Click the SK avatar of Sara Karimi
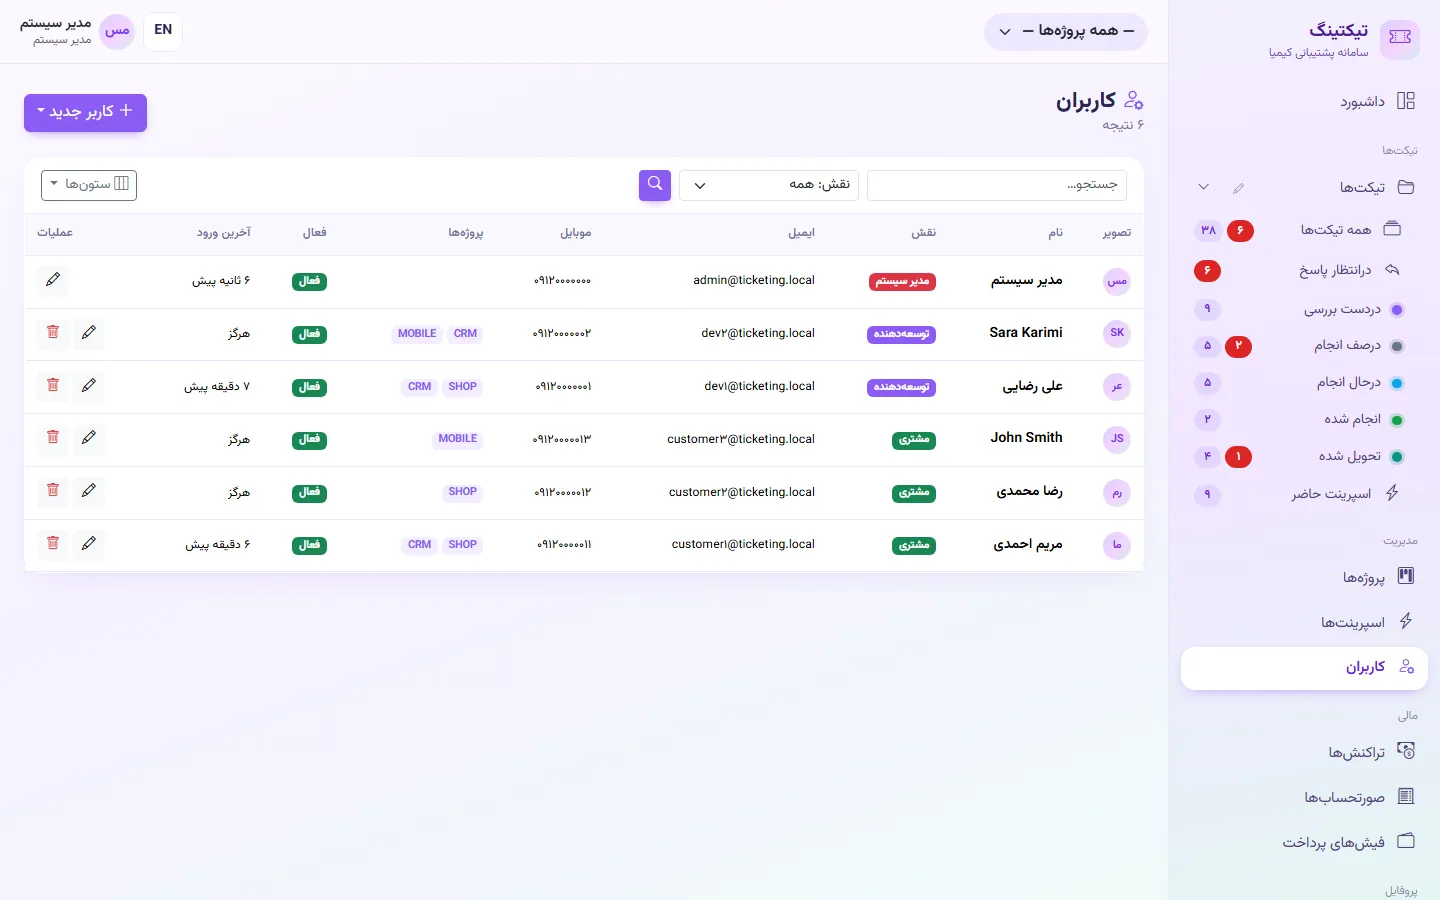 1117,333
